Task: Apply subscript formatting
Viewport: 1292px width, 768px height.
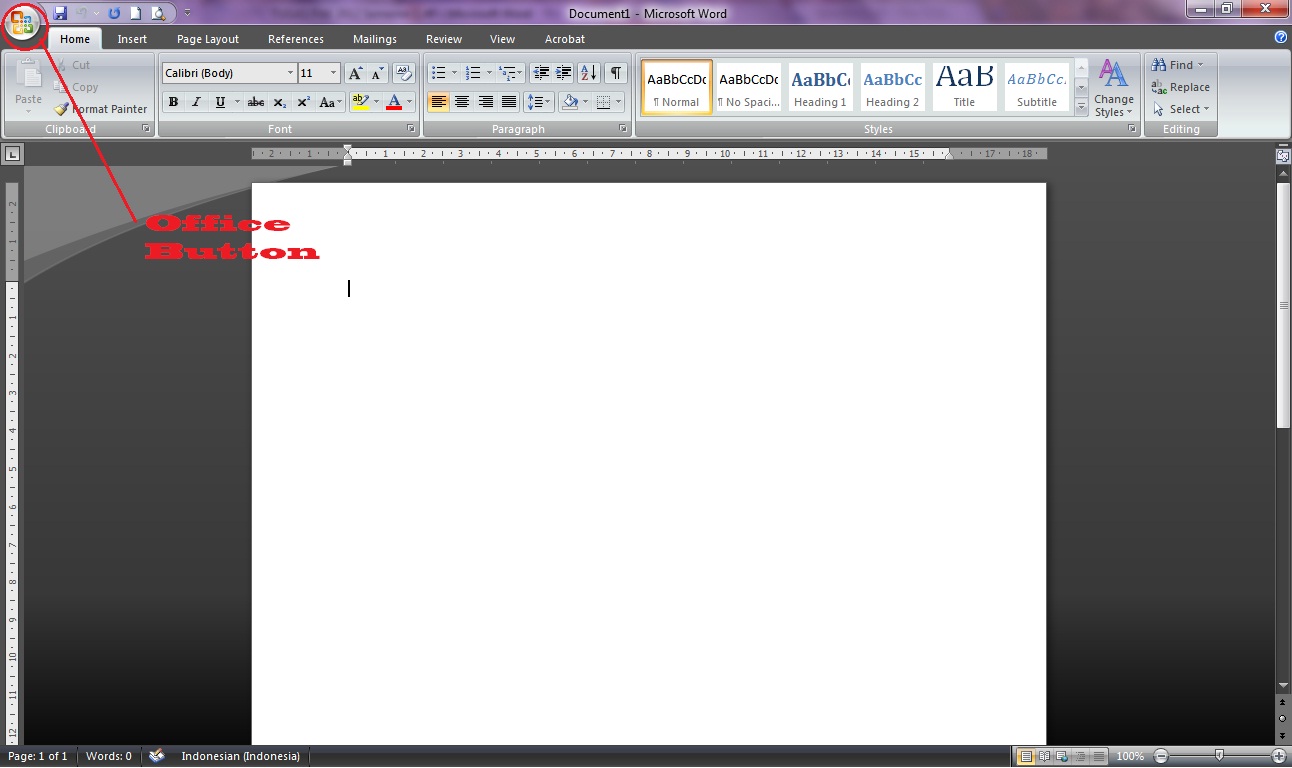Action: [x=280, y=102]
